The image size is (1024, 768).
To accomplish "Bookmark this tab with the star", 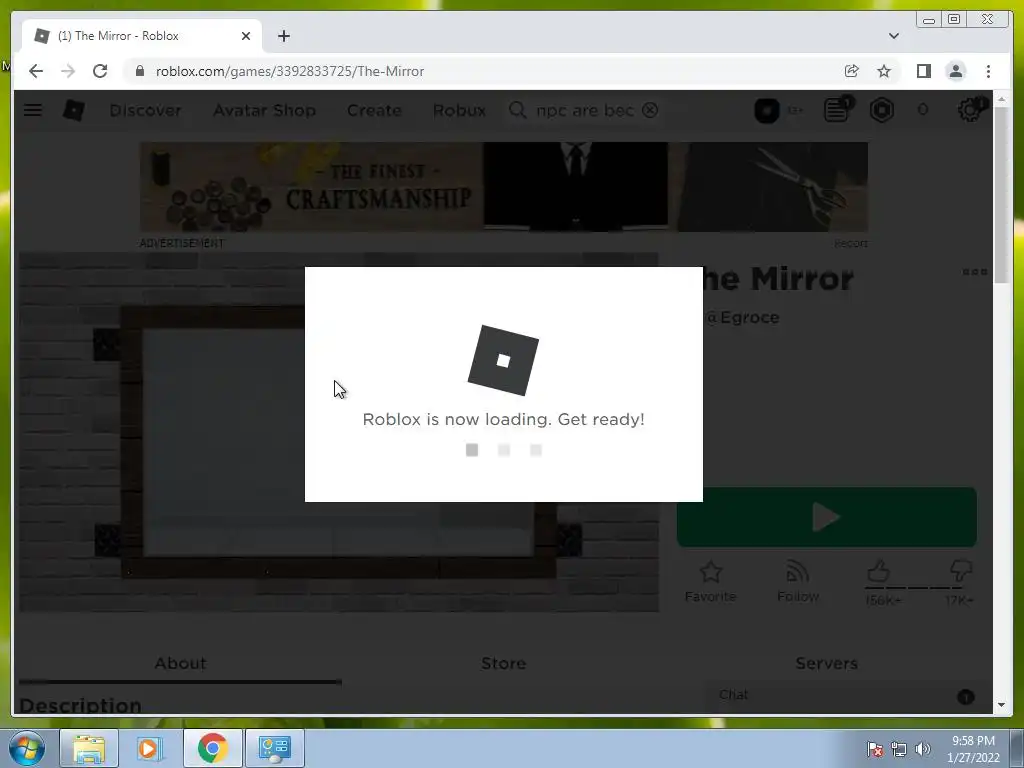I will (884, 71).
